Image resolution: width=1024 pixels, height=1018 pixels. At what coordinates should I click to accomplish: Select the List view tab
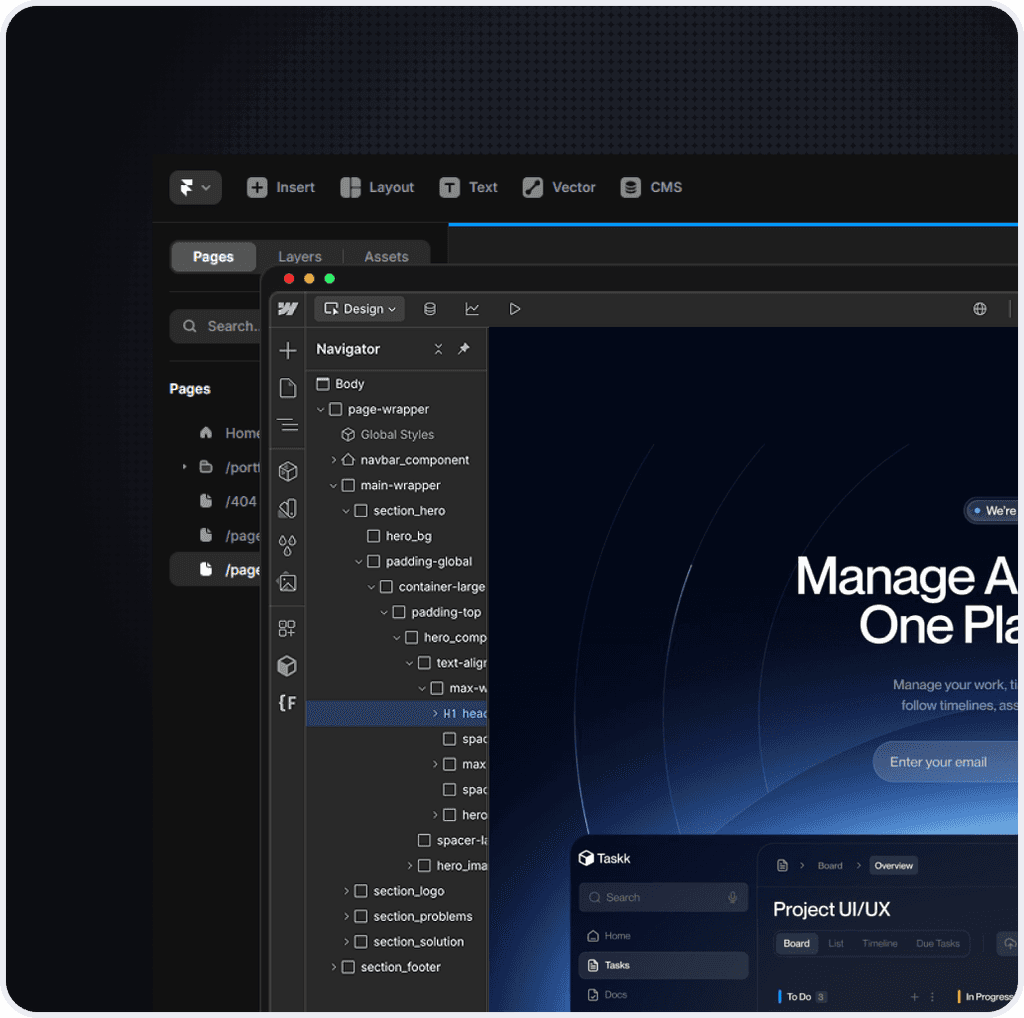(836, 944)
